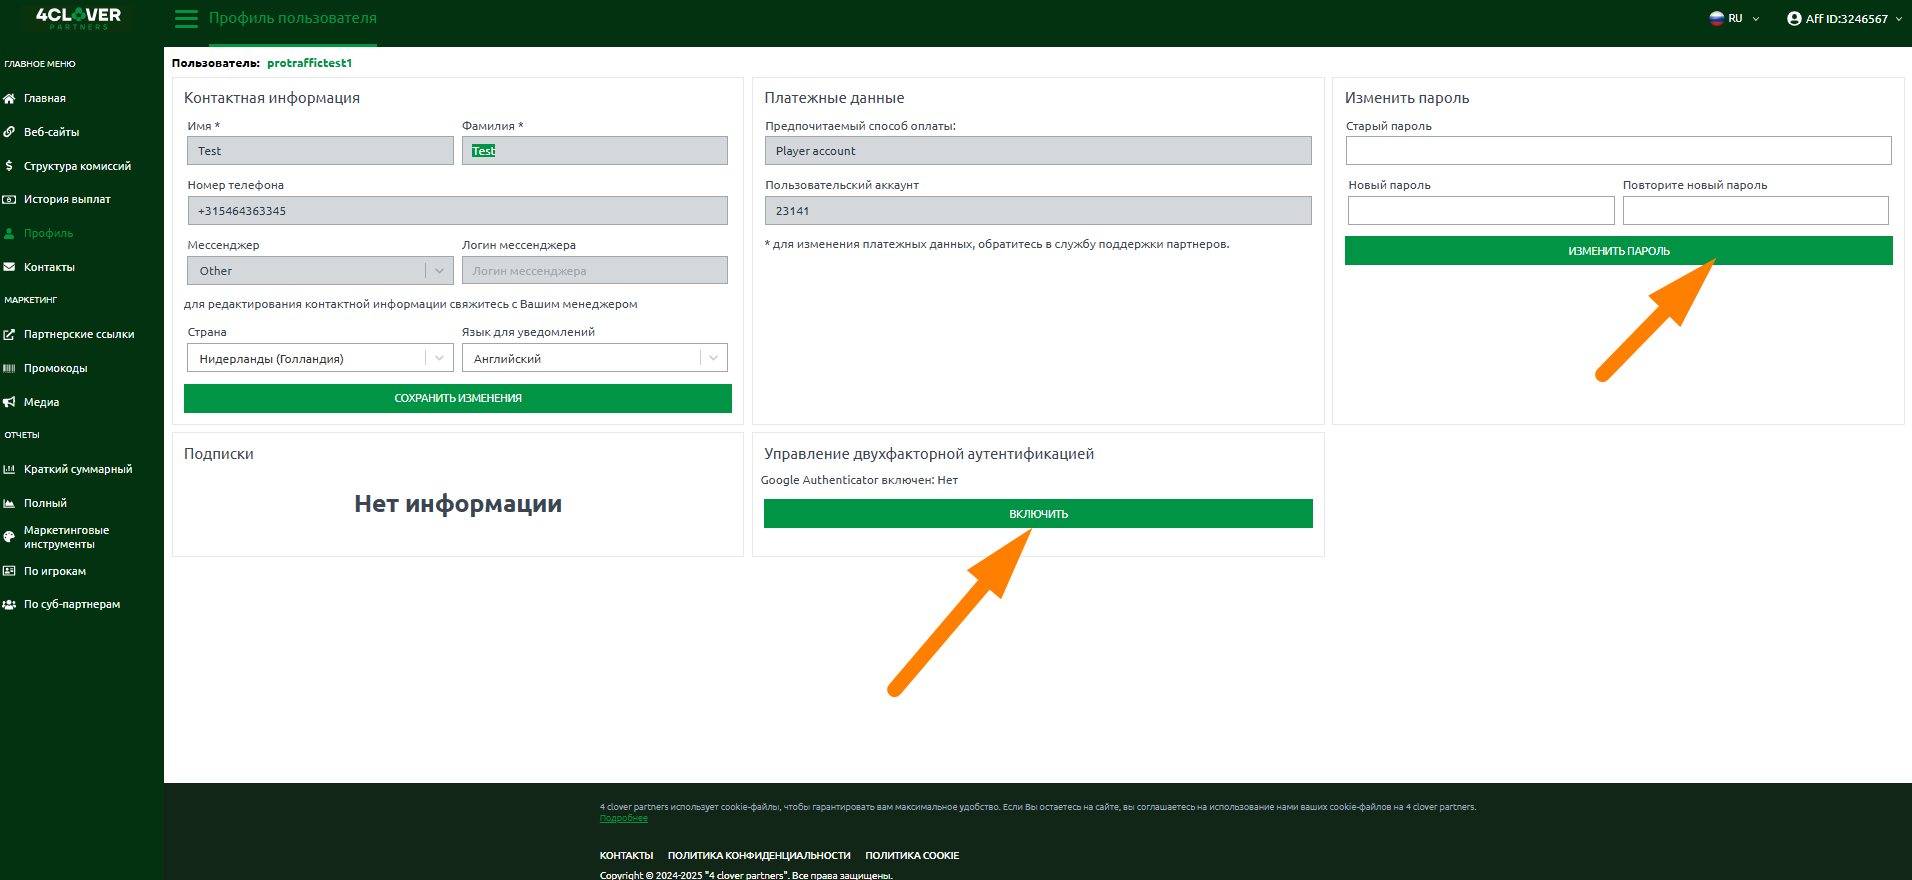Viewport: 1912px width, 880px height.
Task: Click the Новый пароль input field
Action: click(x=1481, y=210)
